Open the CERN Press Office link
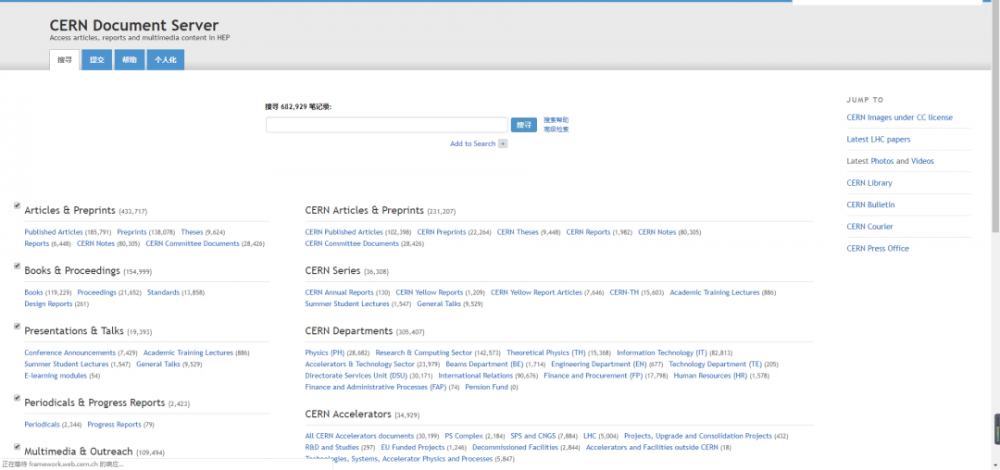The image size is (1000, 470). 878,249
